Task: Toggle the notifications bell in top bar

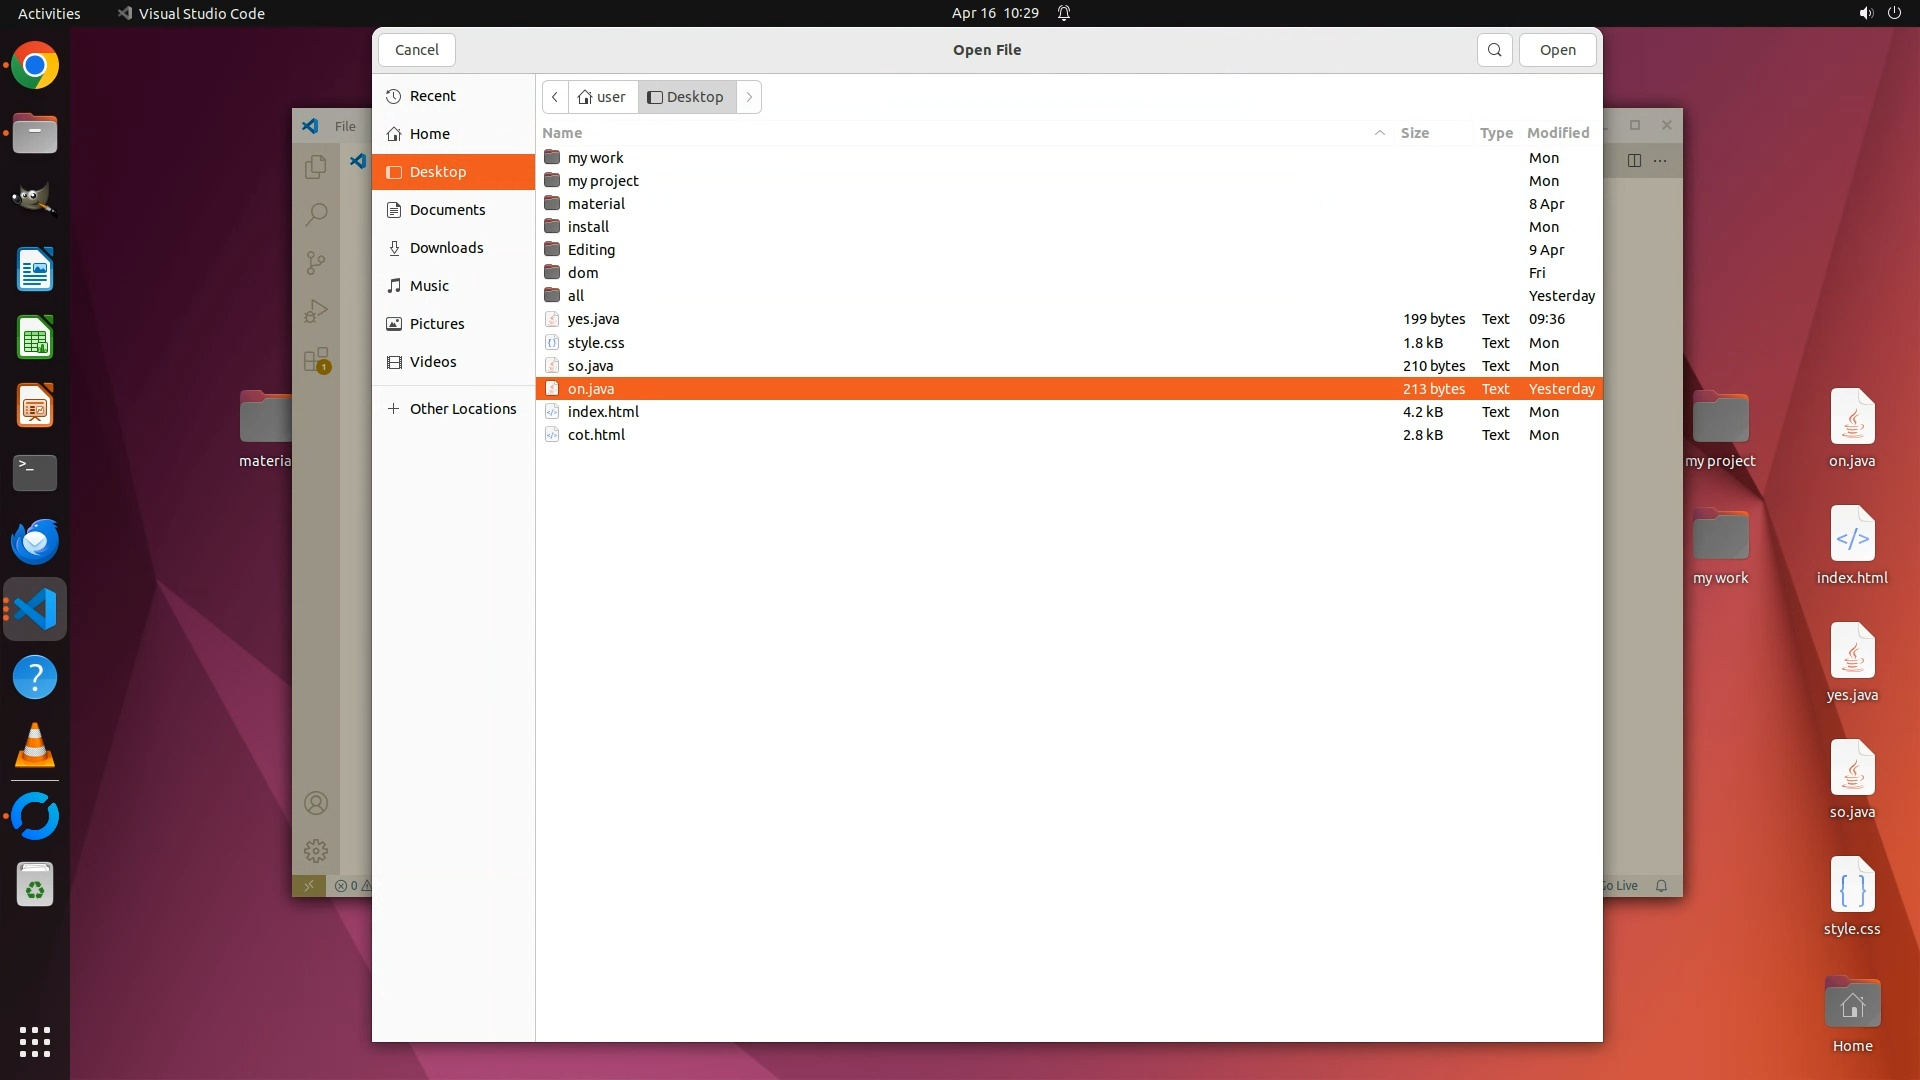Action: pyautogui.click(x=1064, y=13)
